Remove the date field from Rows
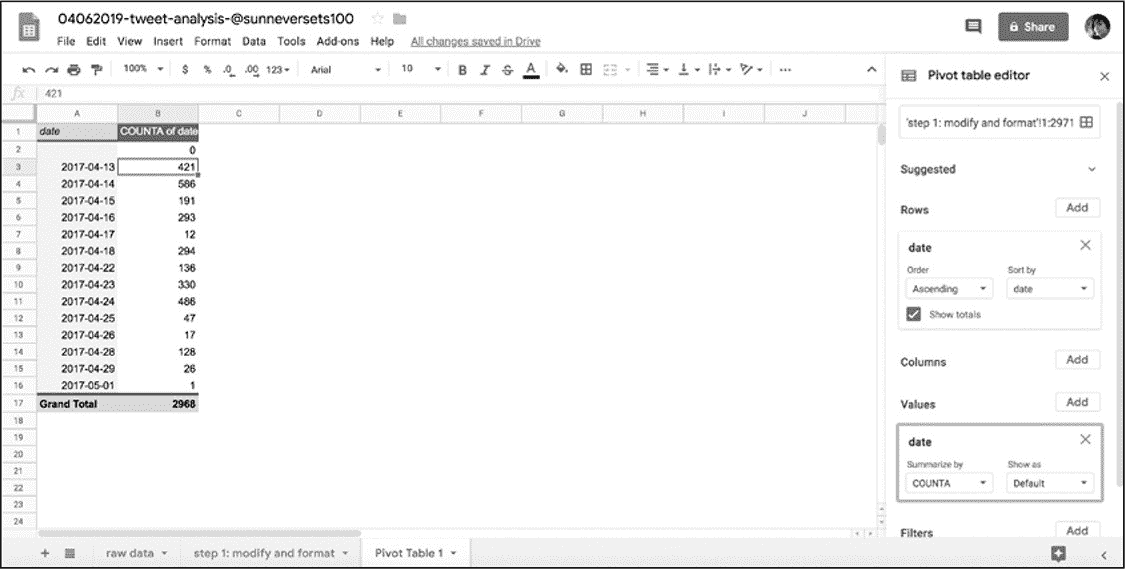Screen dimensions: 1125x569 click(x=1085, y=246)
